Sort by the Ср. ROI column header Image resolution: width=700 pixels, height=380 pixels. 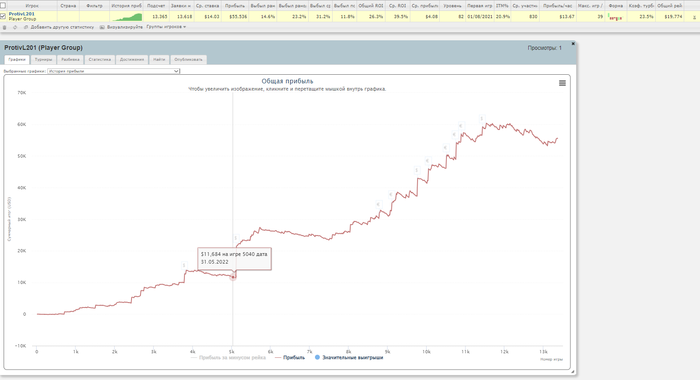(397, 6)
